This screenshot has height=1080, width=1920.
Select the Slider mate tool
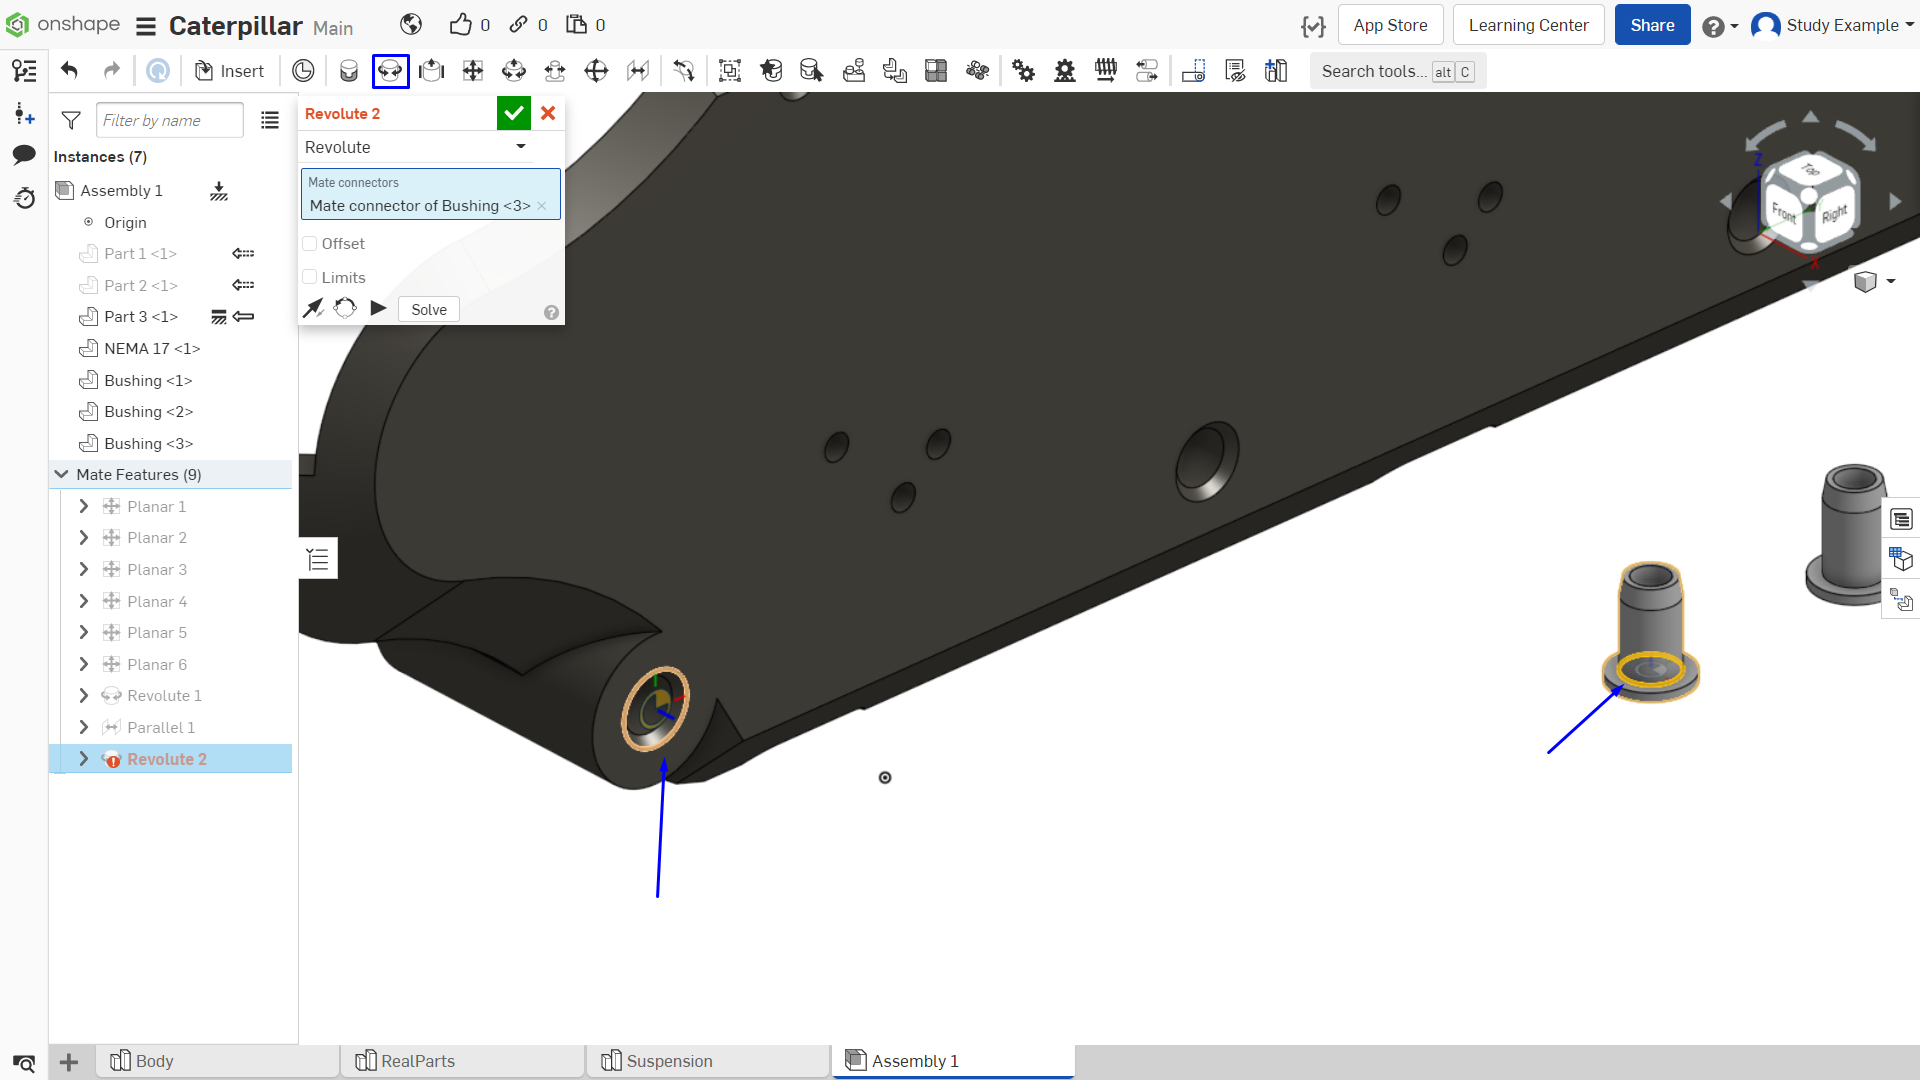(432, 70)
